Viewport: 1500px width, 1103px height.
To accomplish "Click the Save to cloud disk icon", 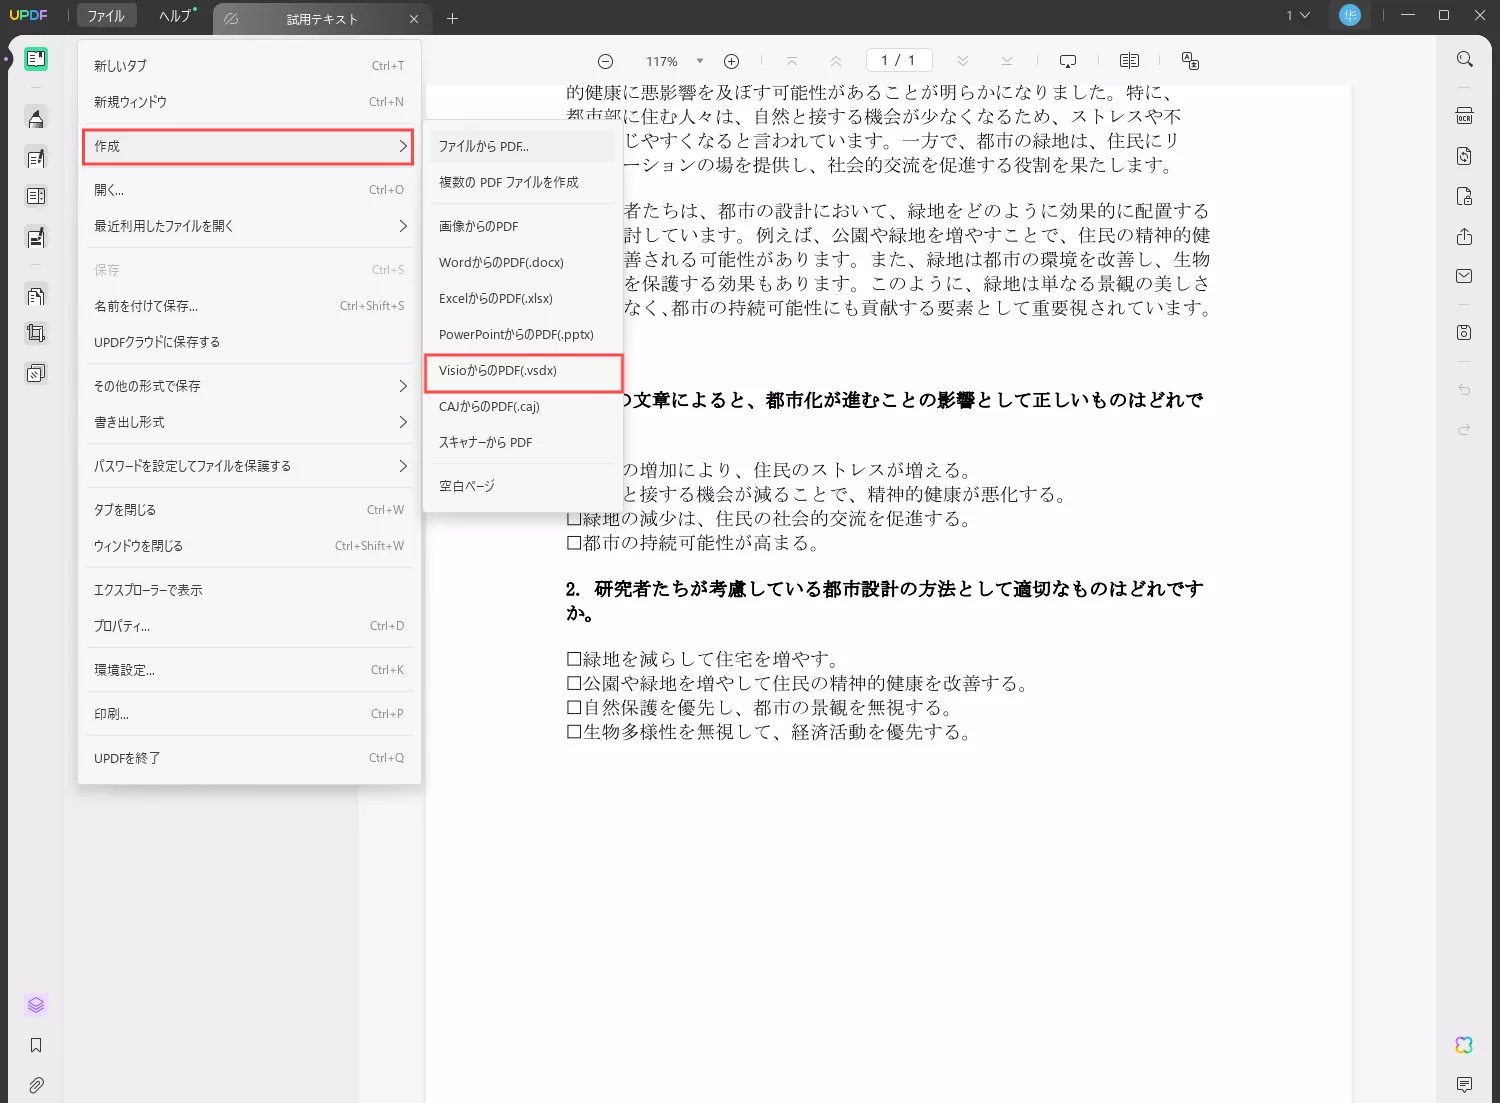I will tap(1465, 332).
